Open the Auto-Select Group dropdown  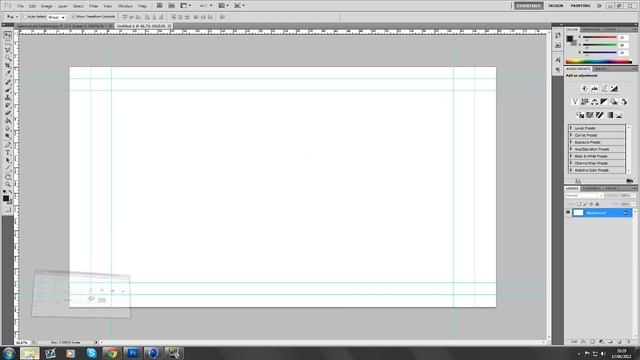click(57, 17)
